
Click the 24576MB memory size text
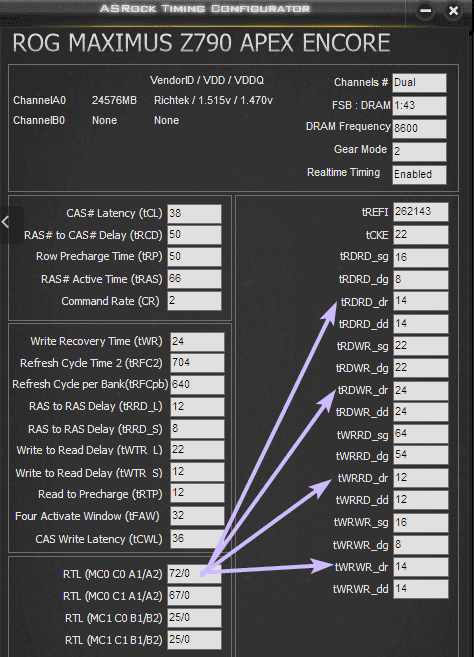tap(114, 101)
